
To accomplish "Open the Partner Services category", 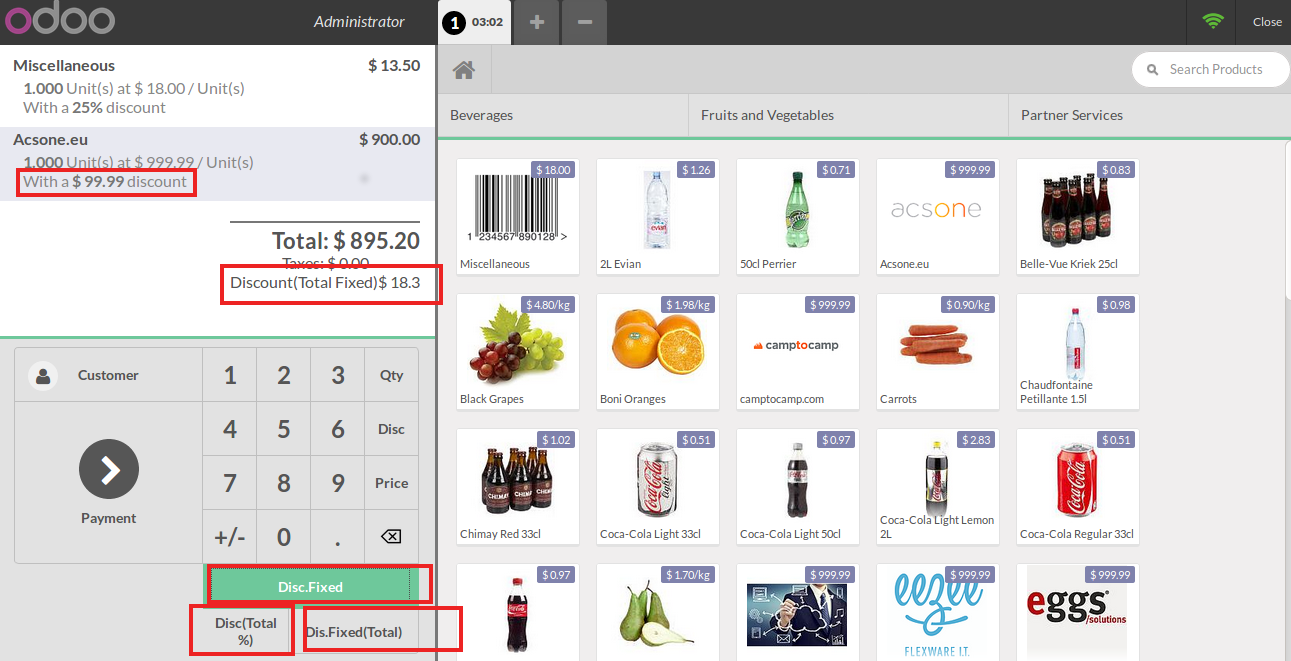I will coord(1149,115).
